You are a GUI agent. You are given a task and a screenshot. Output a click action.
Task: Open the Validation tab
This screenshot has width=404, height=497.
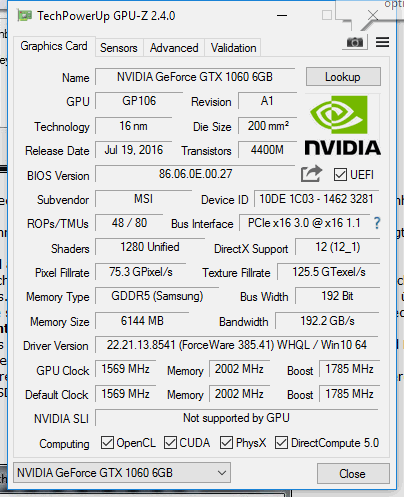click(x=233, y=48)
